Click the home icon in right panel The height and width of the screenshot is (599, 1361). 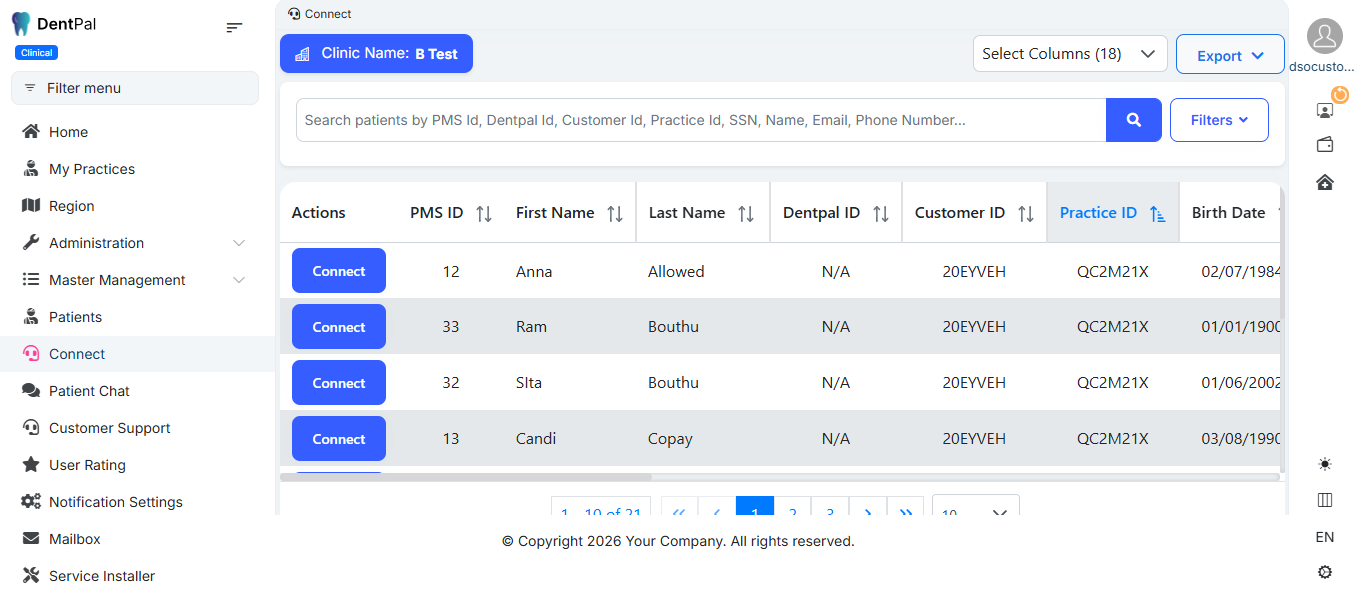pyautogui.click(x=1325, y=182)
